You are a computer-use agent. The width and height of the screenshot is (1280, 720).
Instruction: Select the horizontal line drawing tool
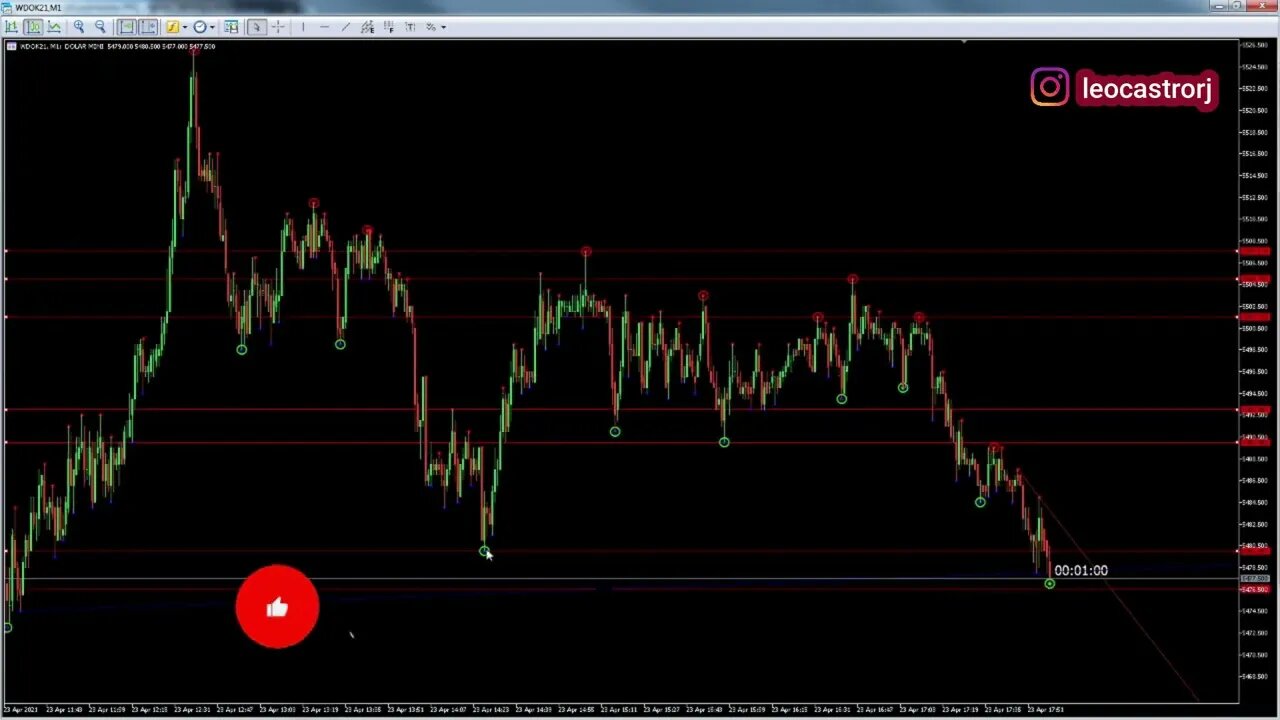[x=325, y=27]
